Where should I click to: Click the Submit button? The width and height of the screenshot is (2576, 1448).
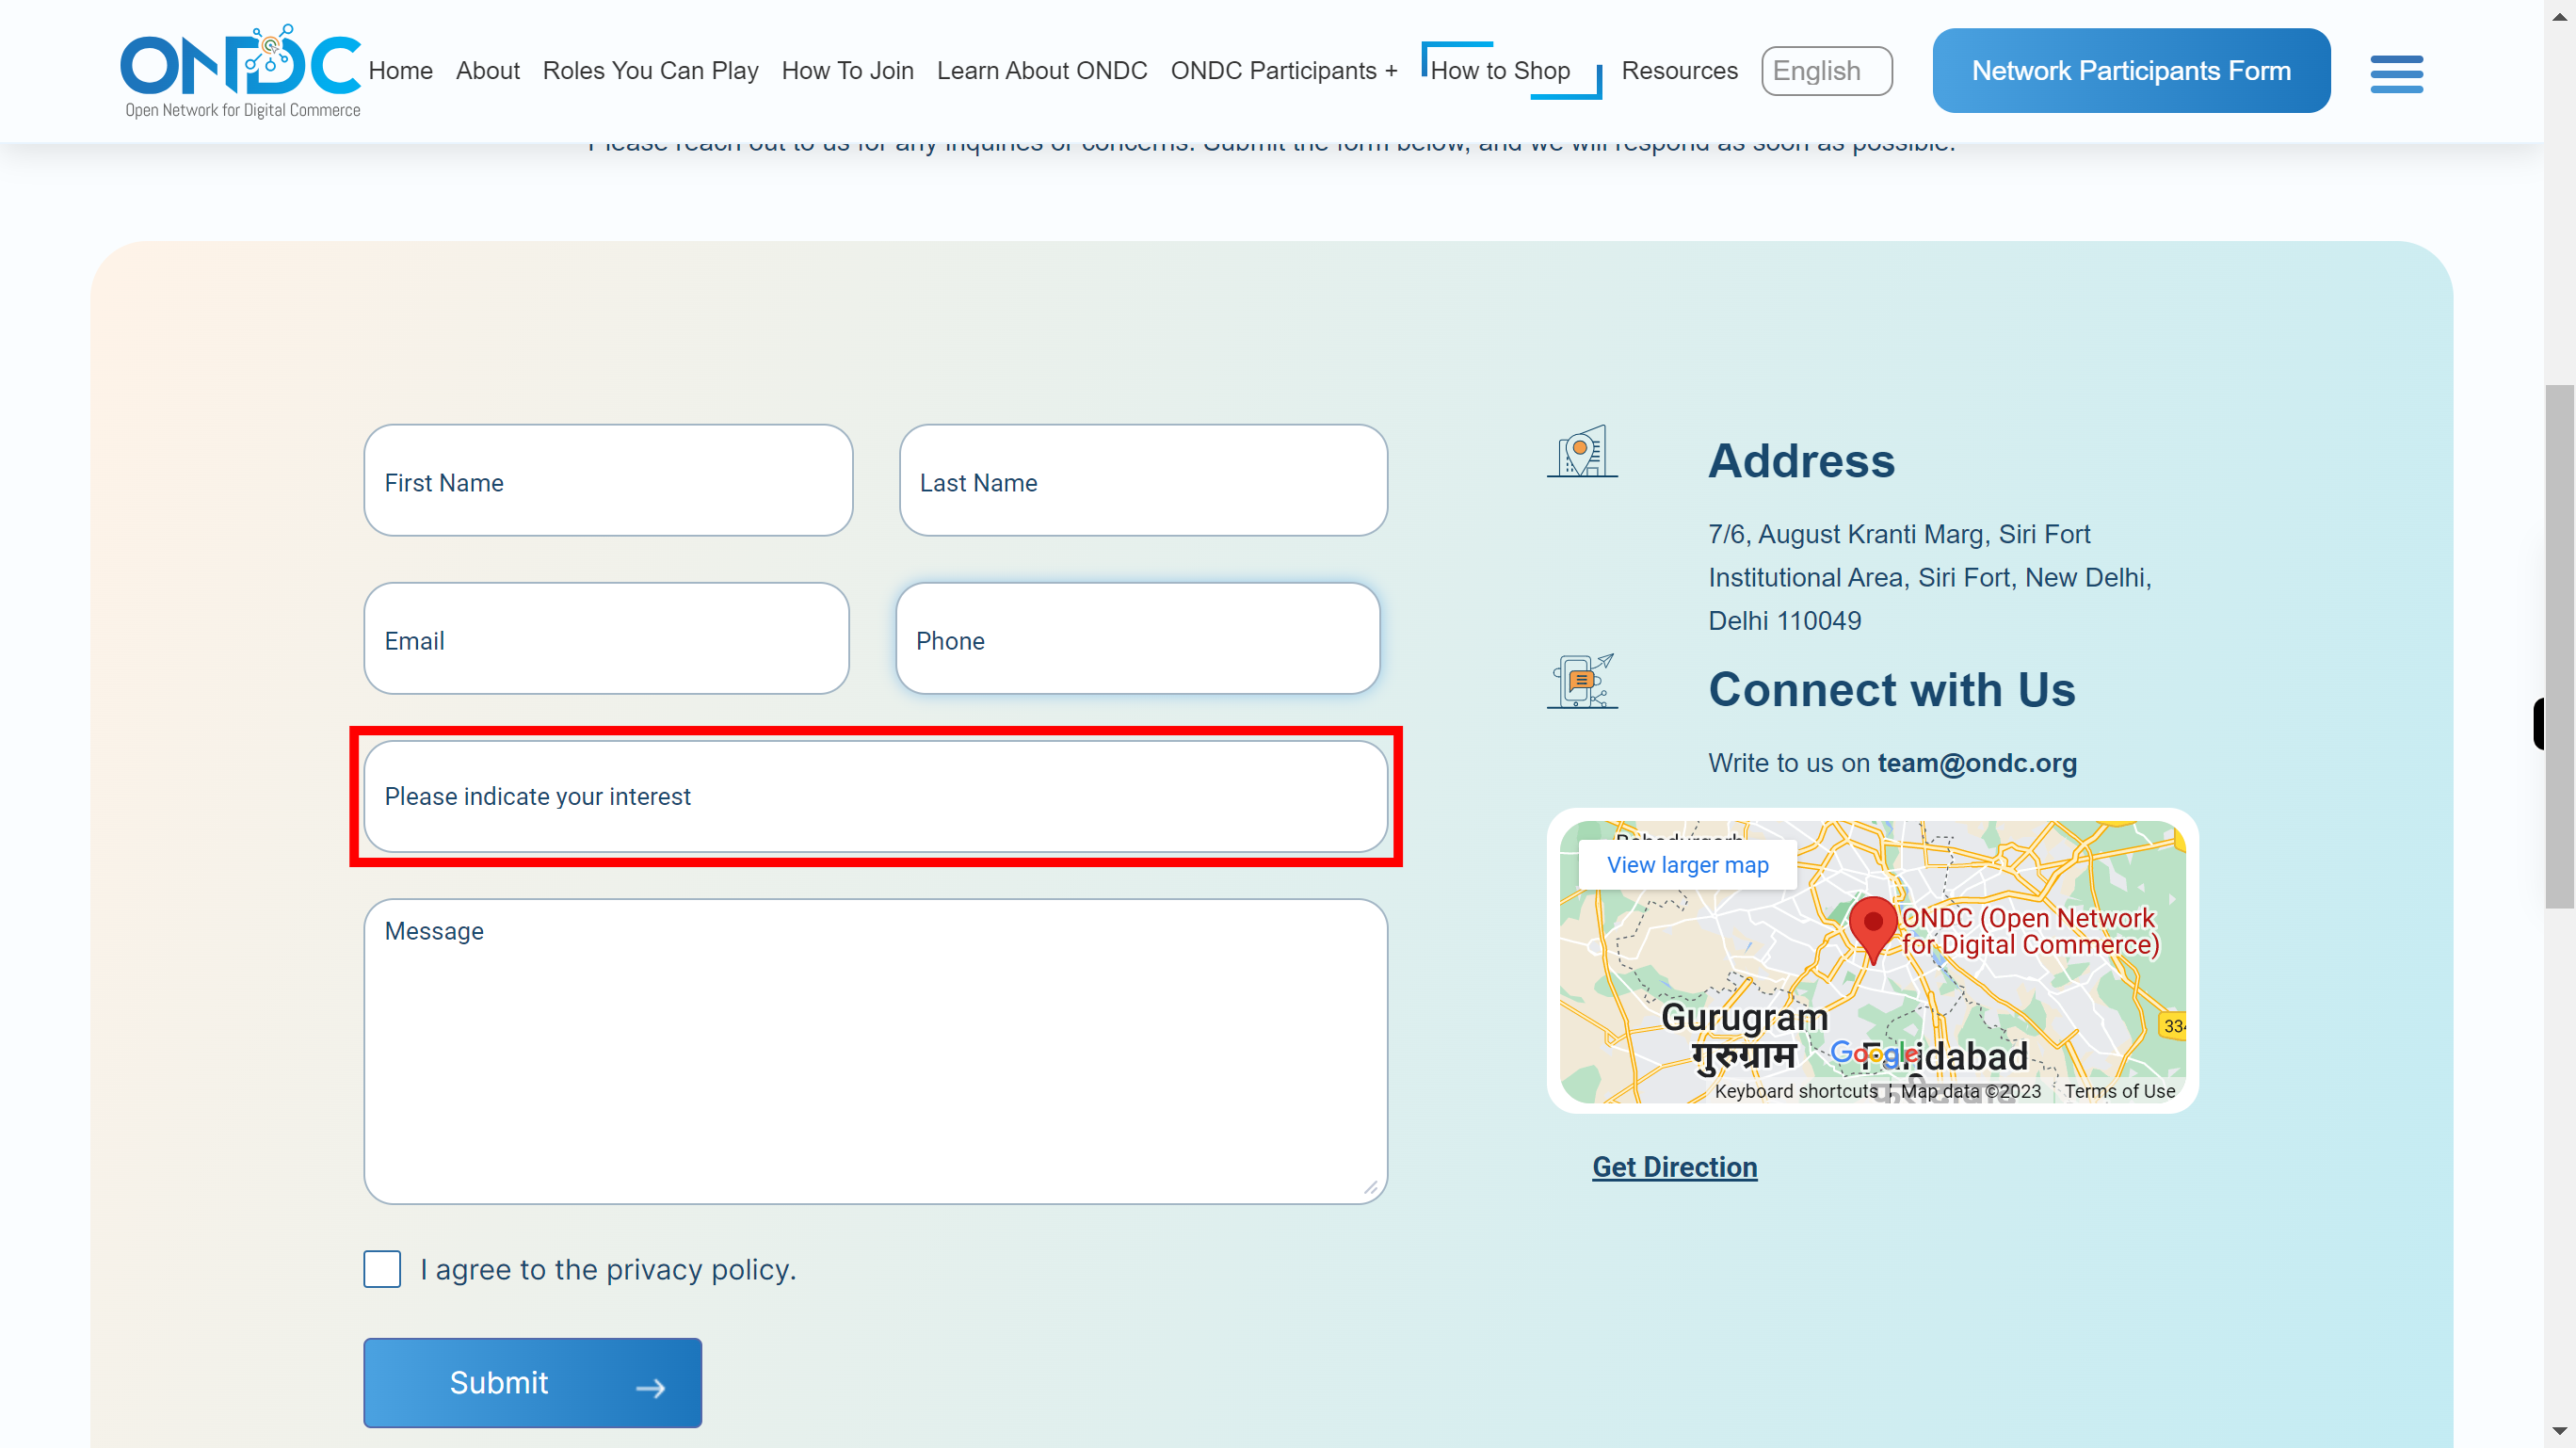pyautogui.click(x=531, y=1381)
